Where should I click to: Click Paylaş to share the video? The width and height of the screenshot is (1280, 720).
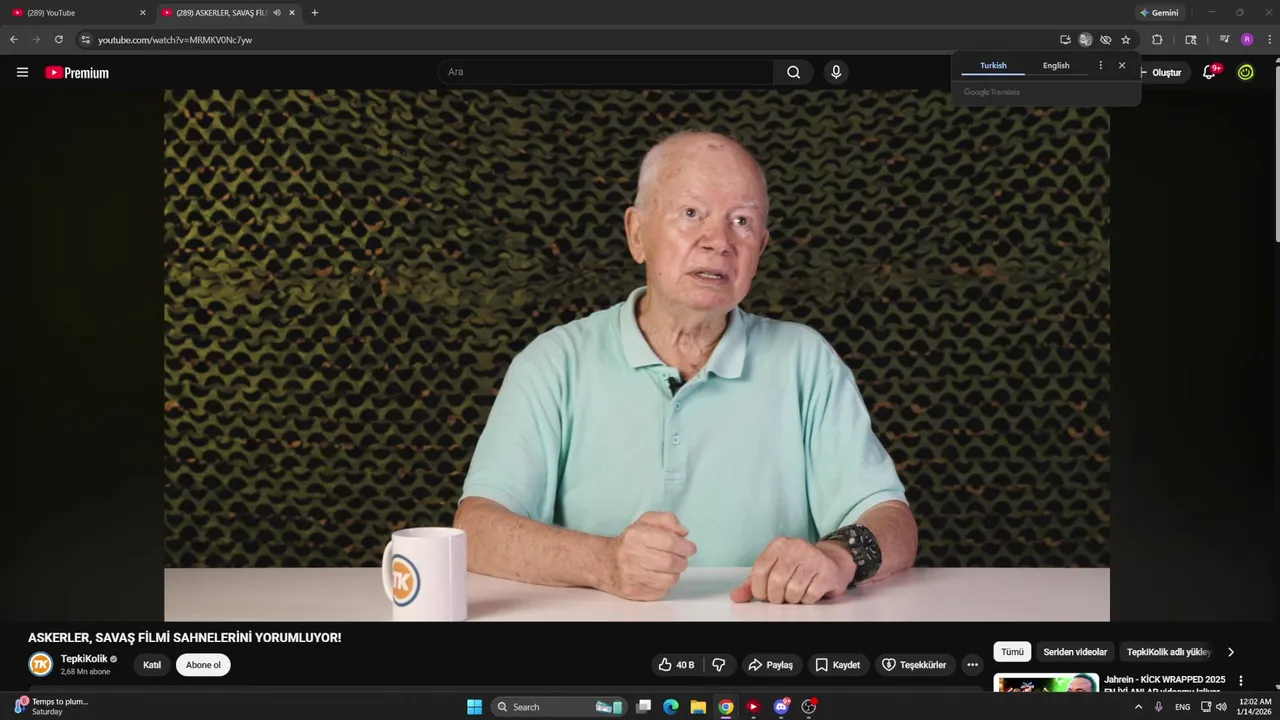pyautogui.click(x=770, y=665)
